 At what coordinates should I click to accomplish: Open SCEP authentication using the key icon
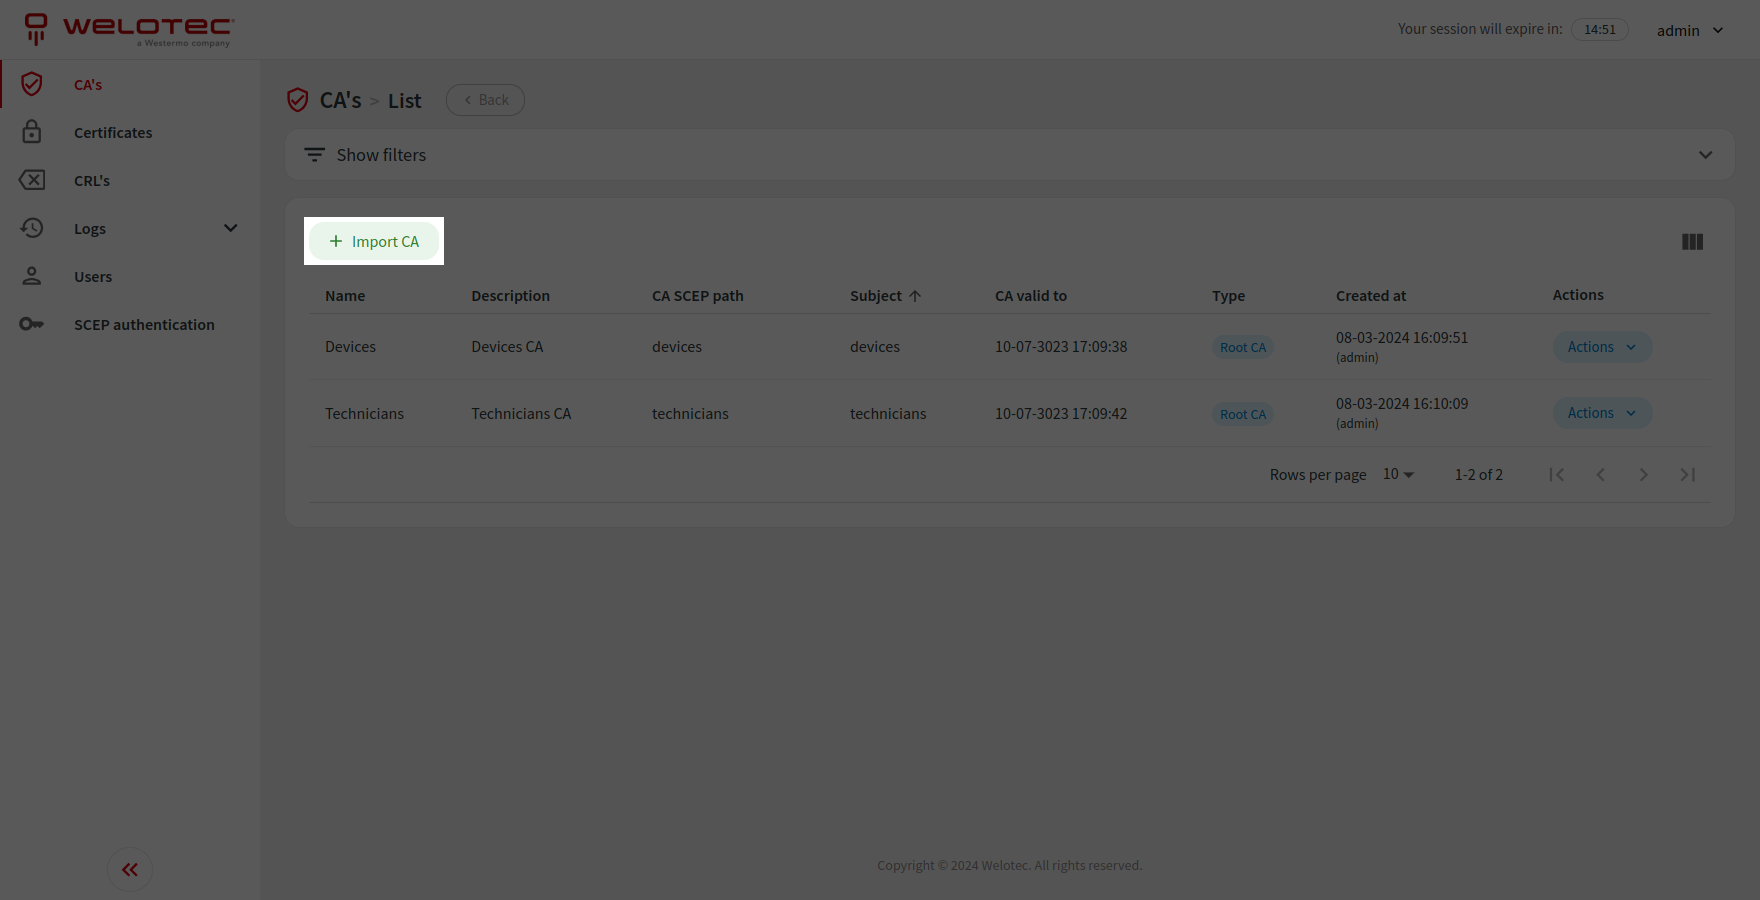32,324
